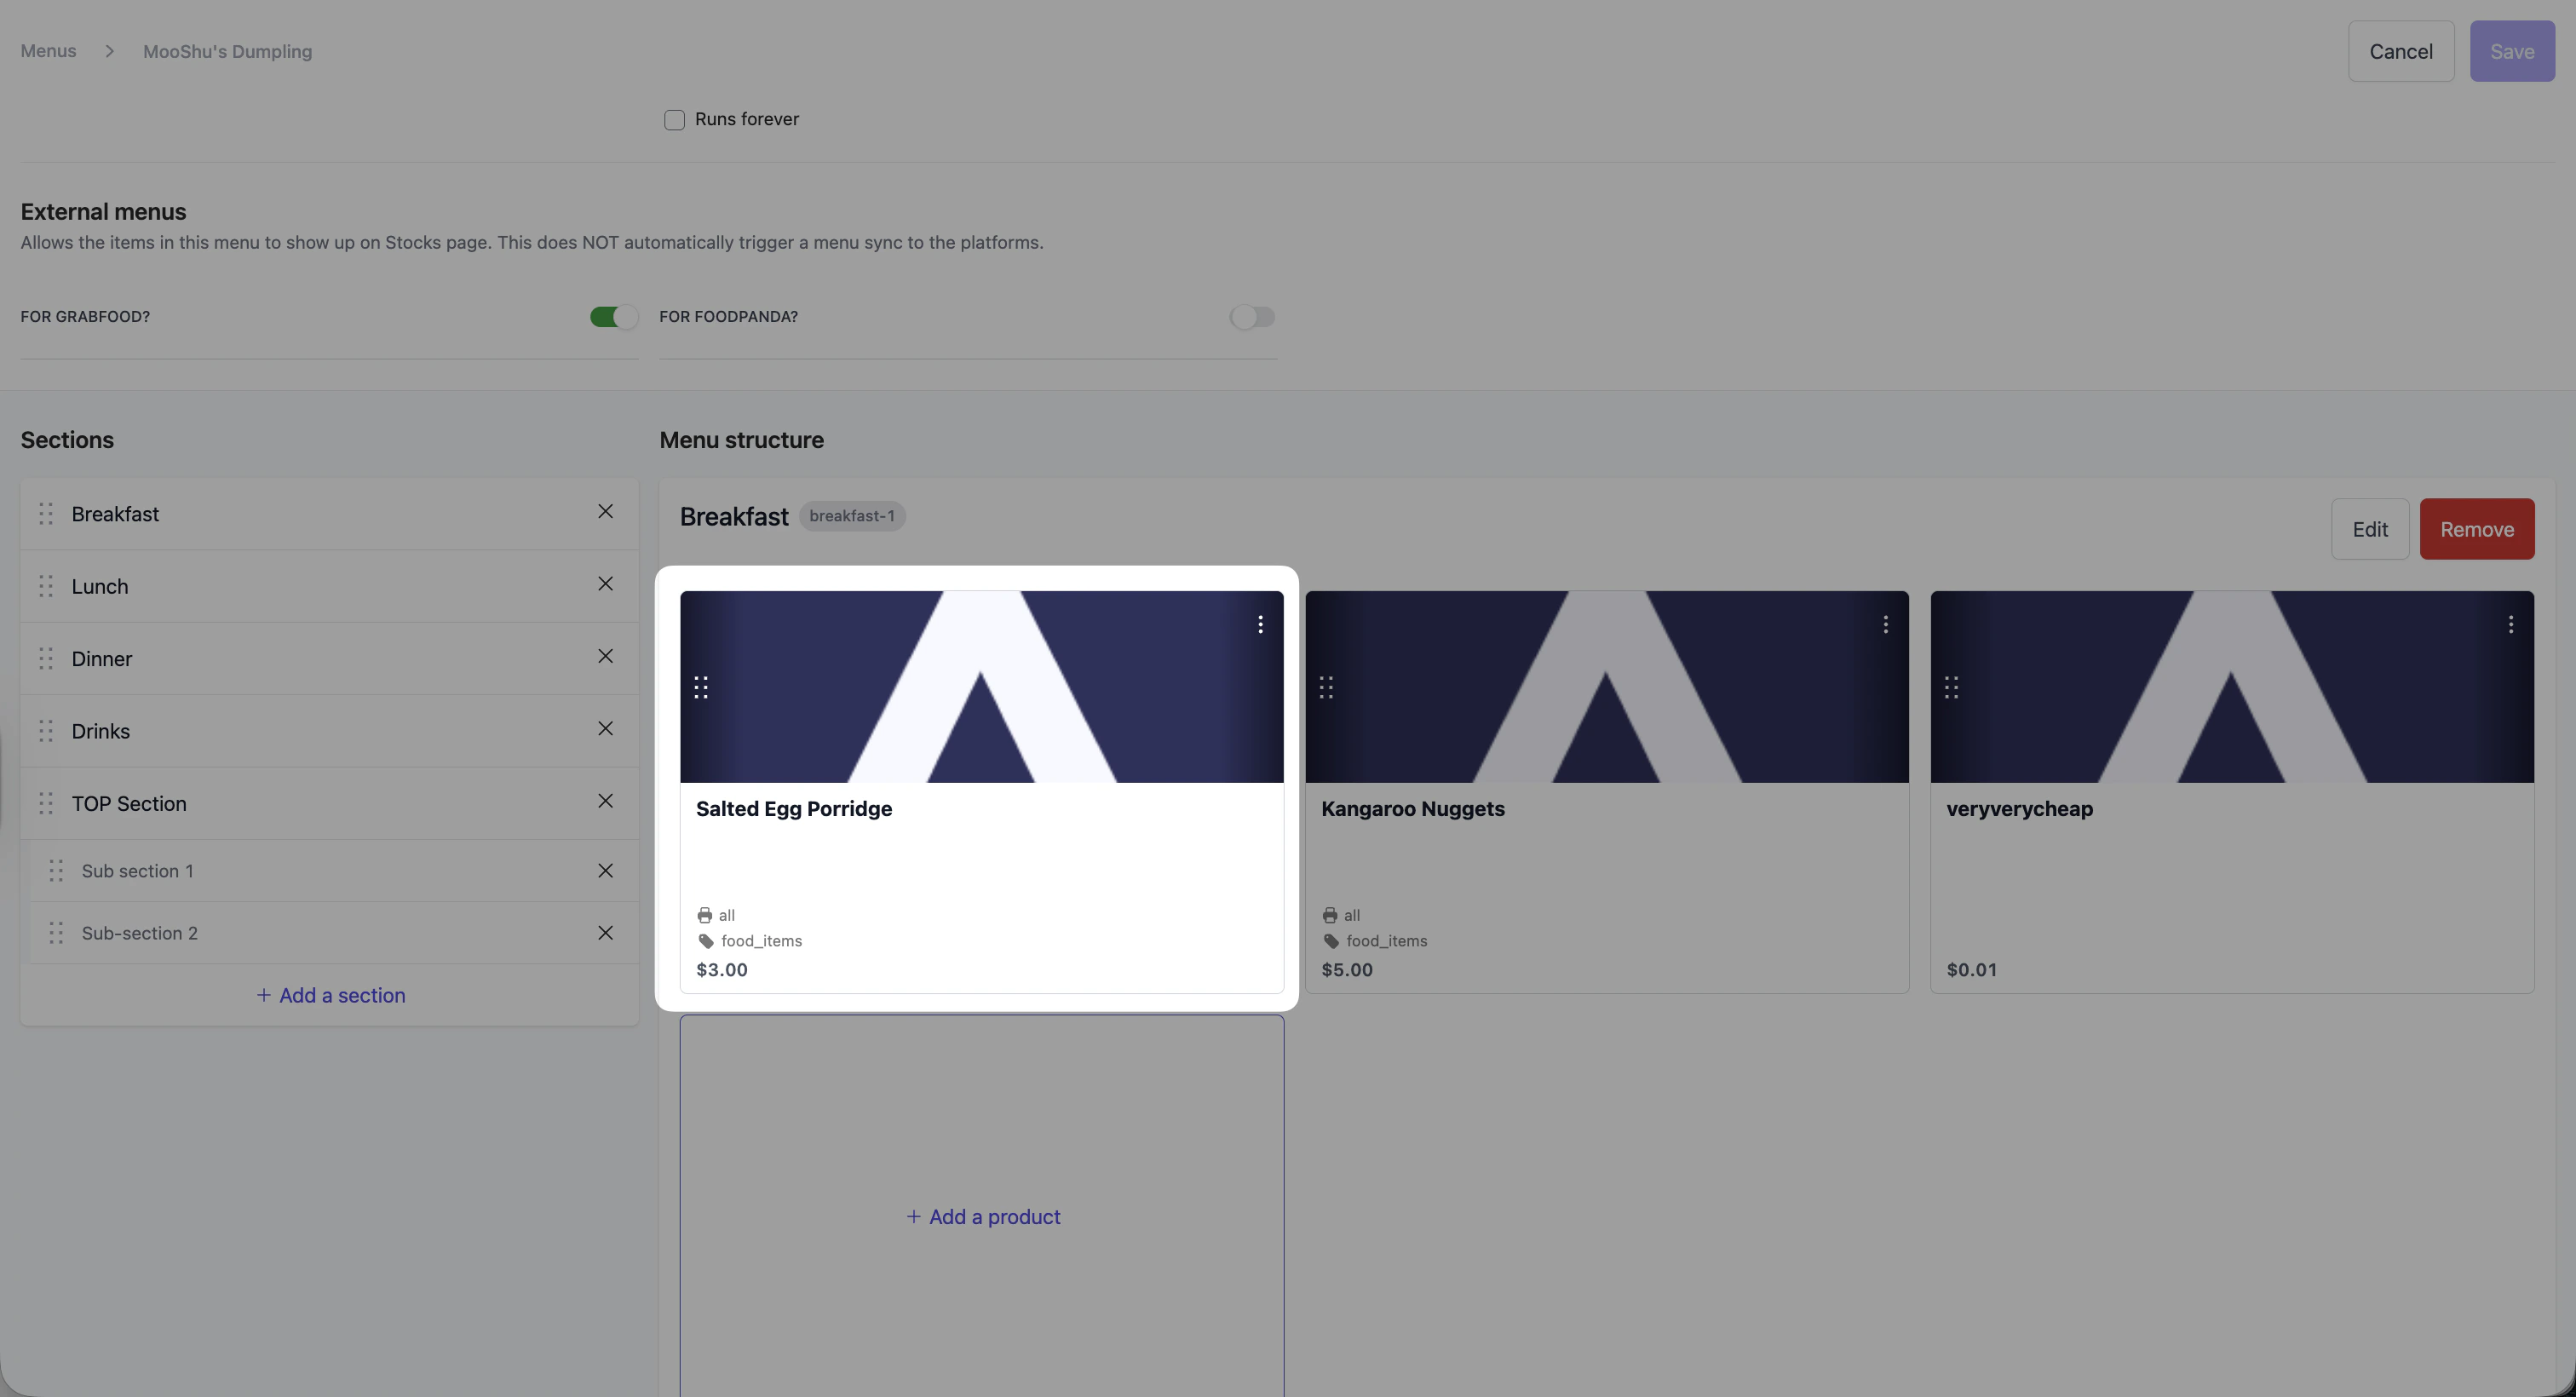The height and width of the screenshot is (1397, 2576).
Task: Click drag handle beside TOP Section row
Action: pos(46,803)
